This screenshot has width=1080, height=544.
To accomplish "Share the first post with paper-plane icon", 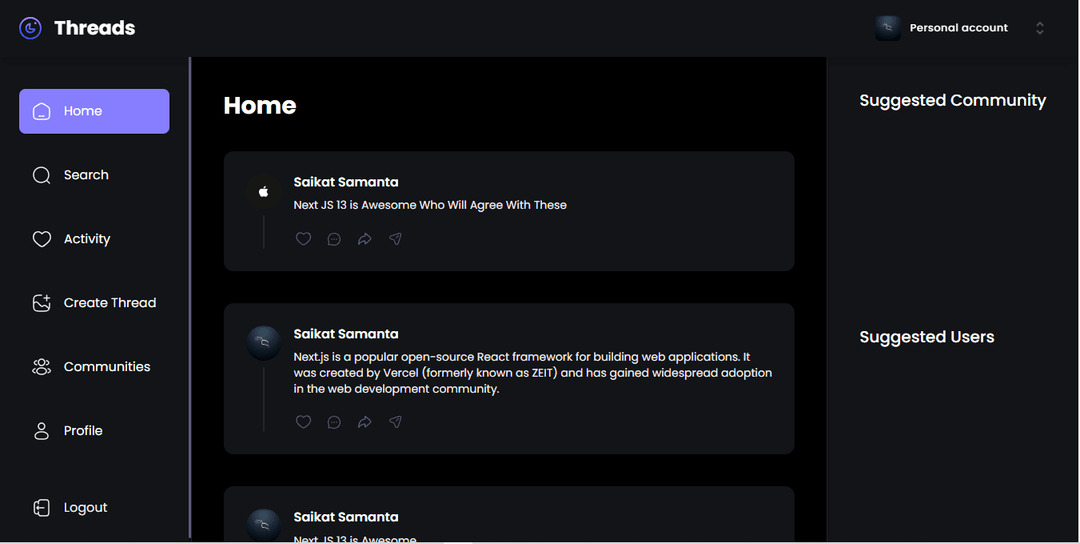I will click(x=396, y=239).
